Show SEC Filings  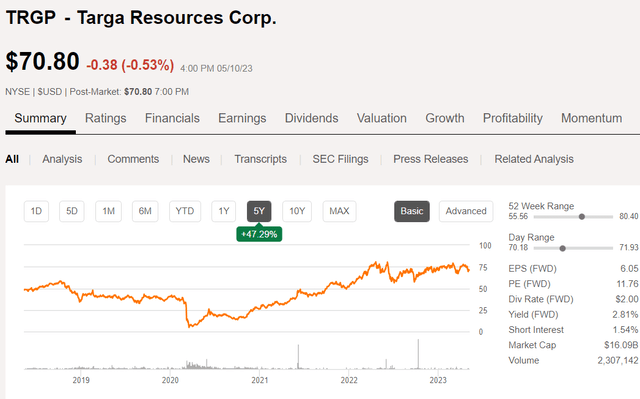[340, 159]
